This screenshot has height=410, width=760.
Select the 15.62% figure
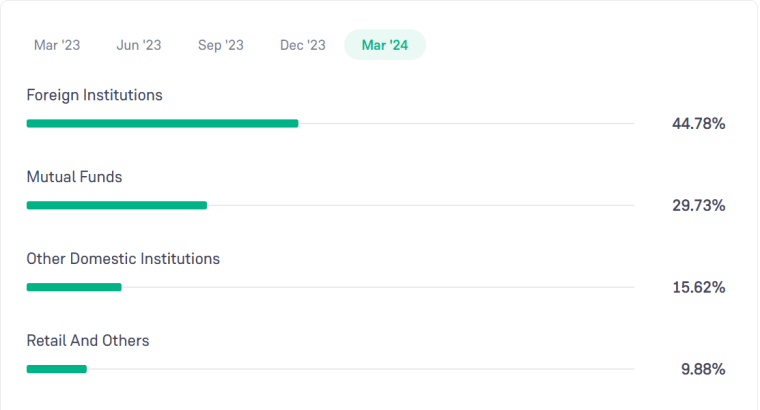(698, 288)
